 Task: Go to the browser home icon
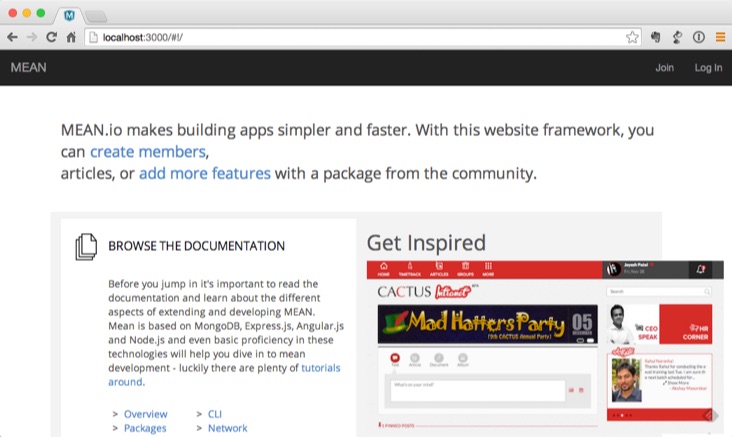[x=71, y=37]
